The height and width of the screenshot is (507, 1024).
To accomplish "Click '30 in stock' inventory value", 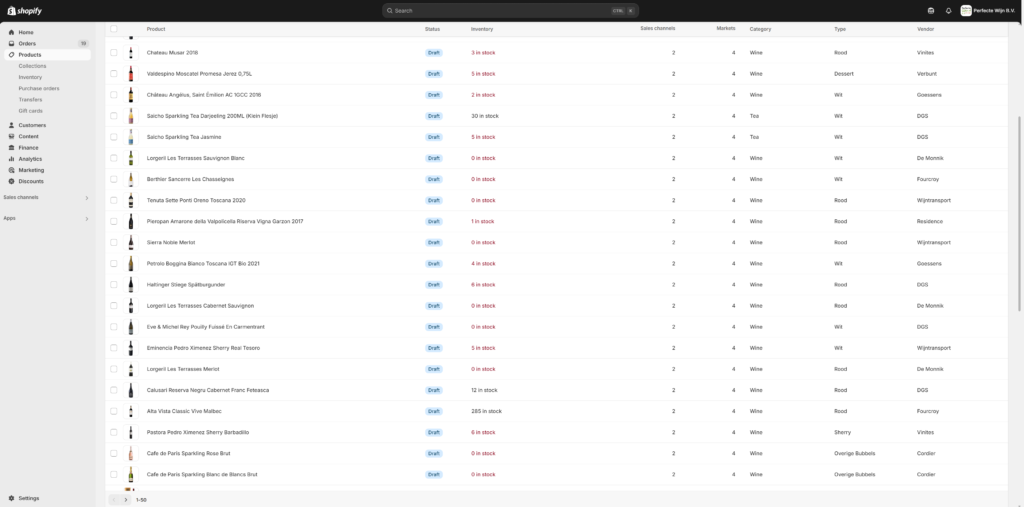I will tap(485, 116).
